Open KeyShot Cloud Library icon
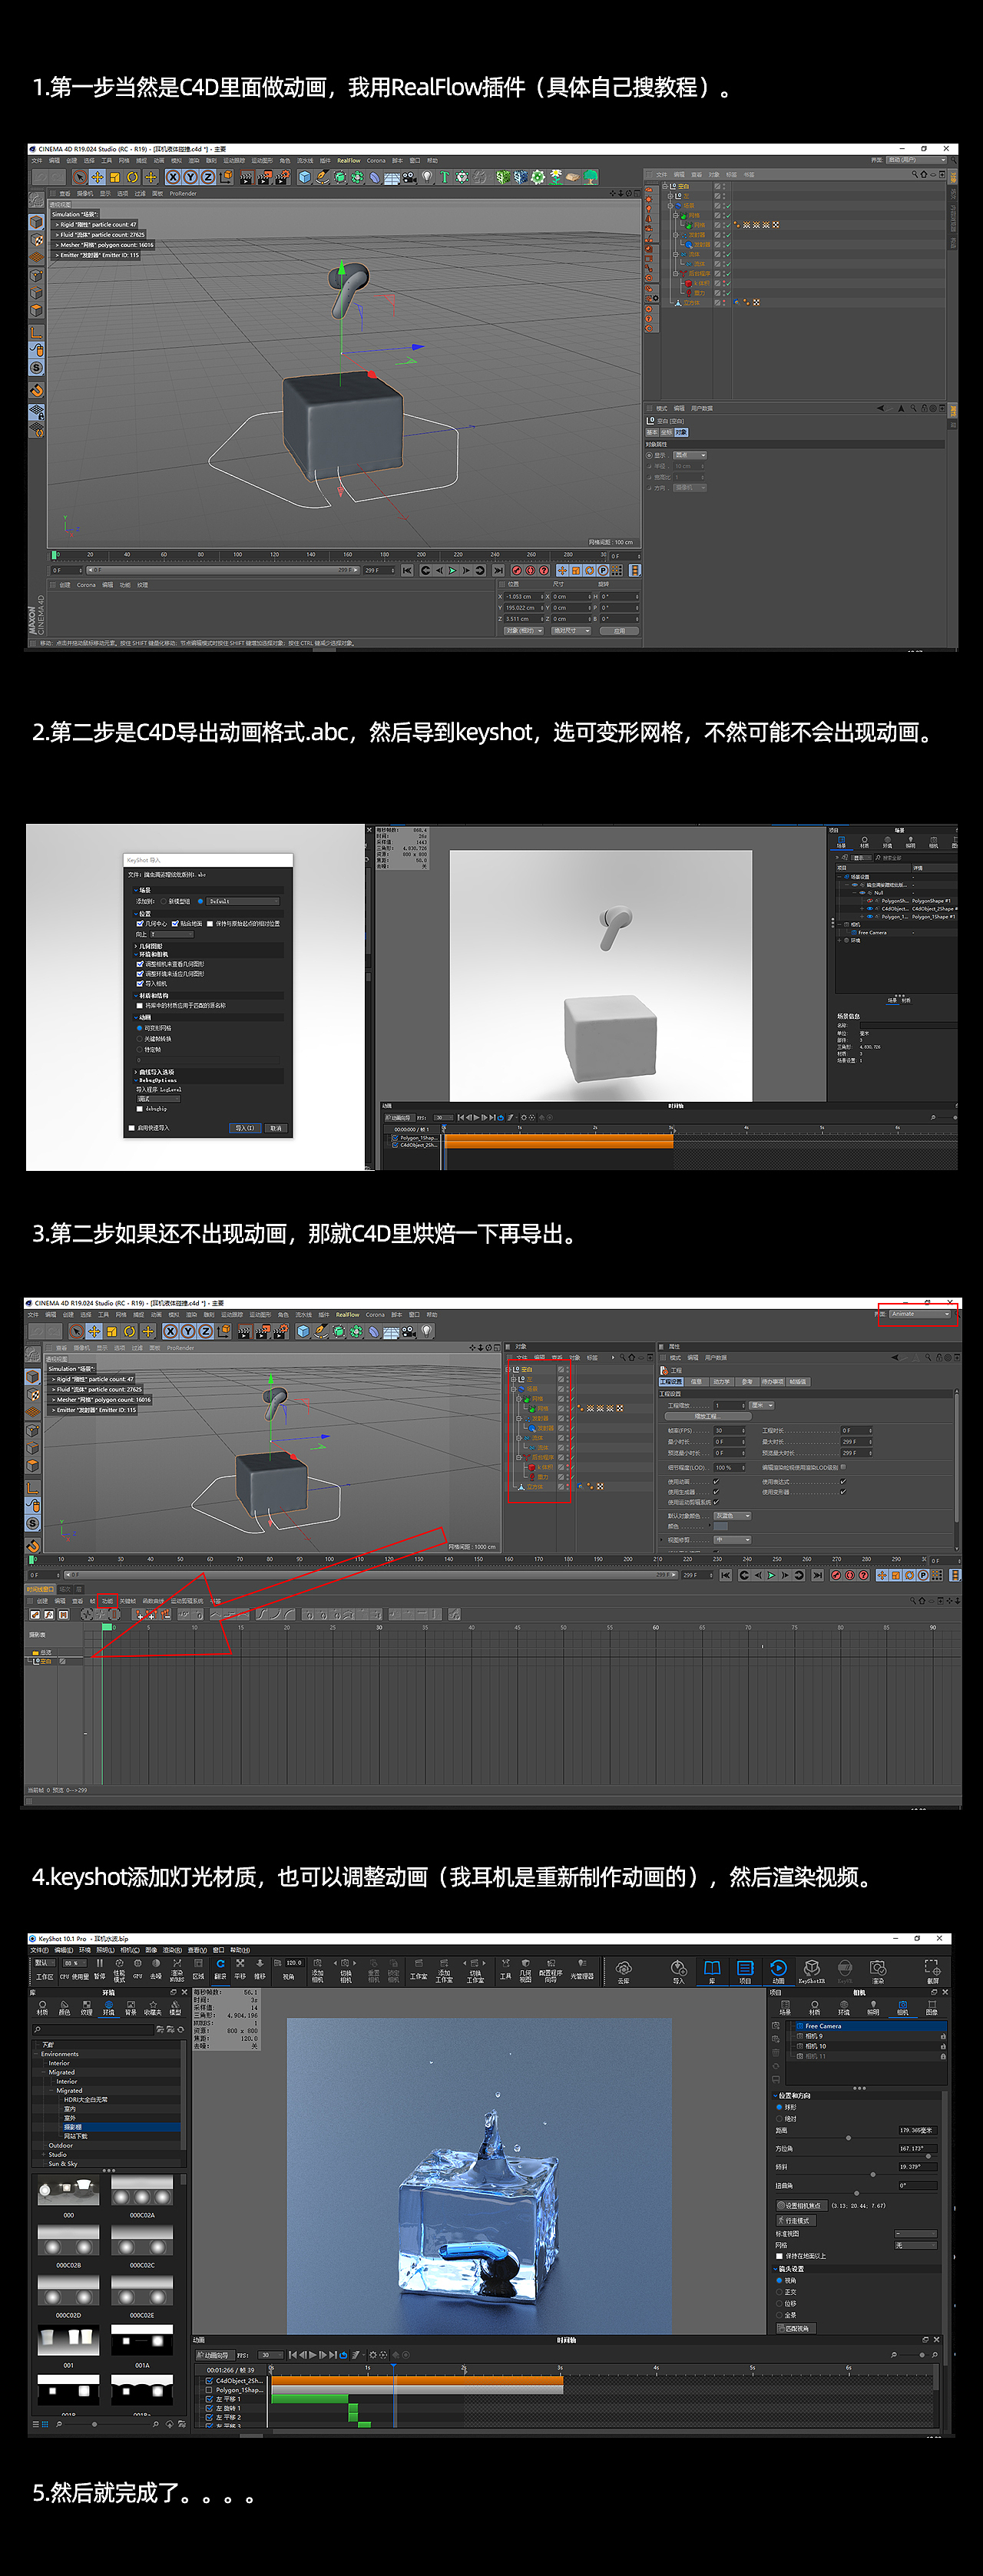This screenshot has width=983, height=2576. pyautogui.click(x=624, y=1972)
